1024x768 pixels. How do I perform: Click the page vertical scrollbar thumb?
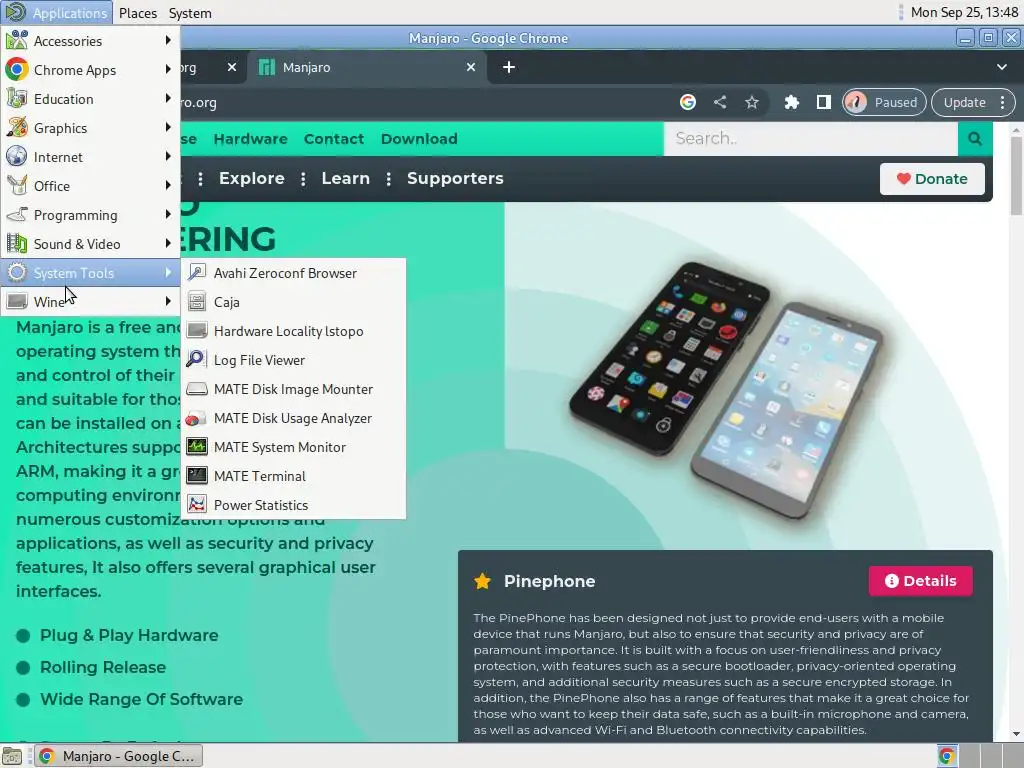(x=1016, y=176)
